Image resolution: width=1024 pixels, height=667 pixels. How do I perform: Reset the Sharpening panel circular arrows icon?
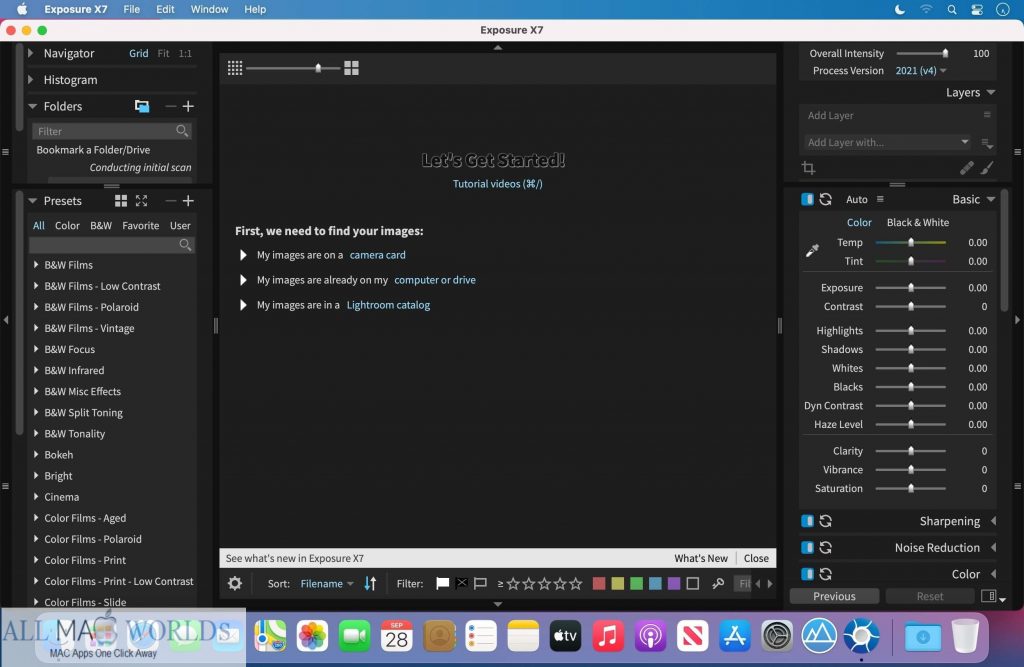coord(825,521)
